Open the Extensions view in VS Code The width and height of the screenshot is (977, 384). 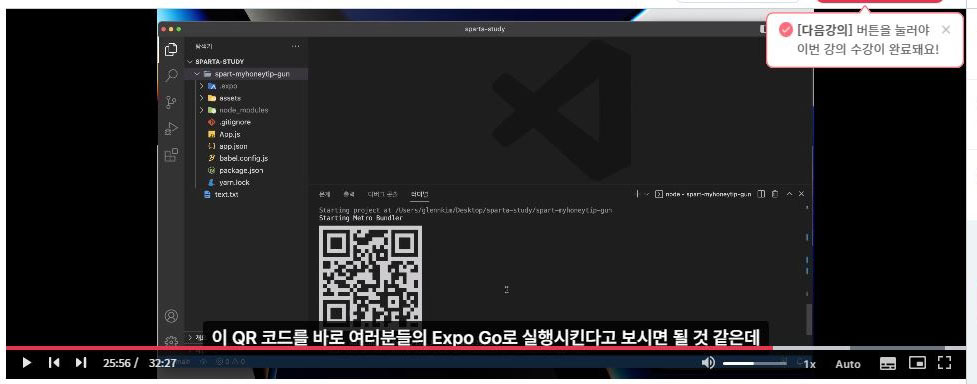coord(171,155)
